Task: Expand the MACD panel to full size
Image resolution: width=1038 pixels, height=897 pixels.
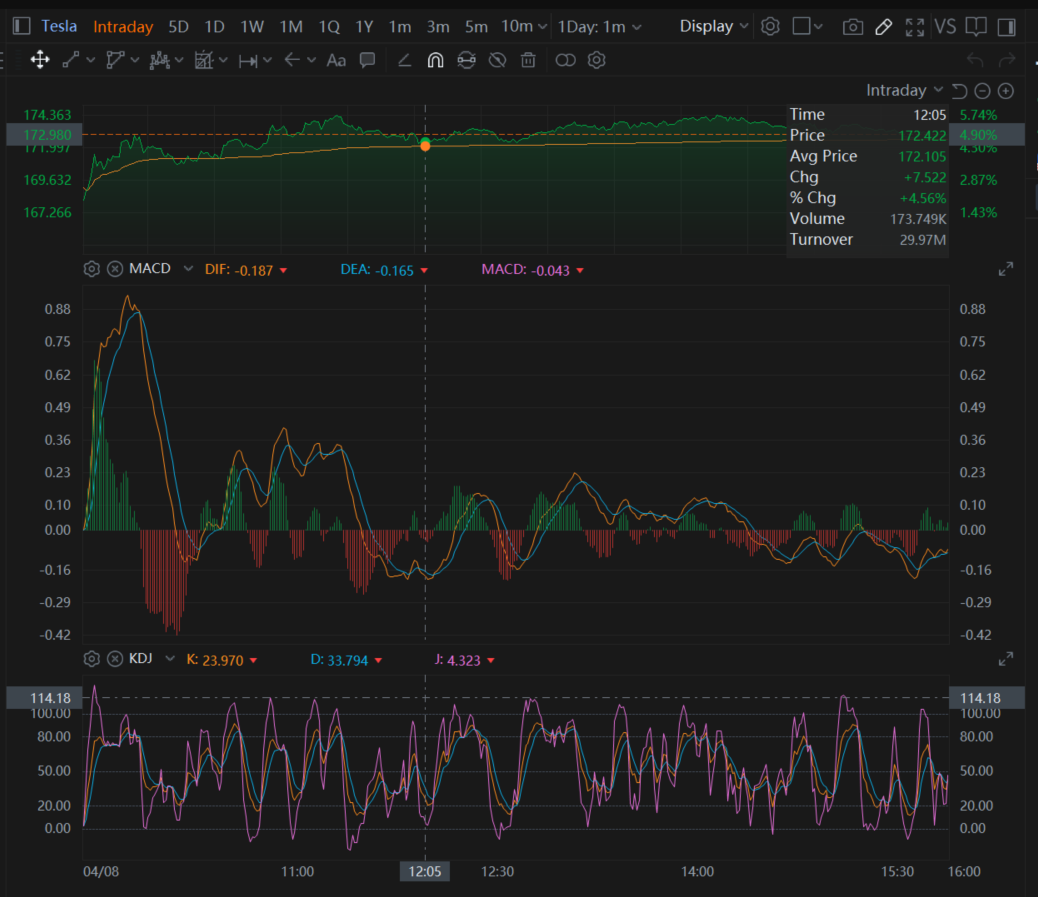Action: [x=1006, y=269]
